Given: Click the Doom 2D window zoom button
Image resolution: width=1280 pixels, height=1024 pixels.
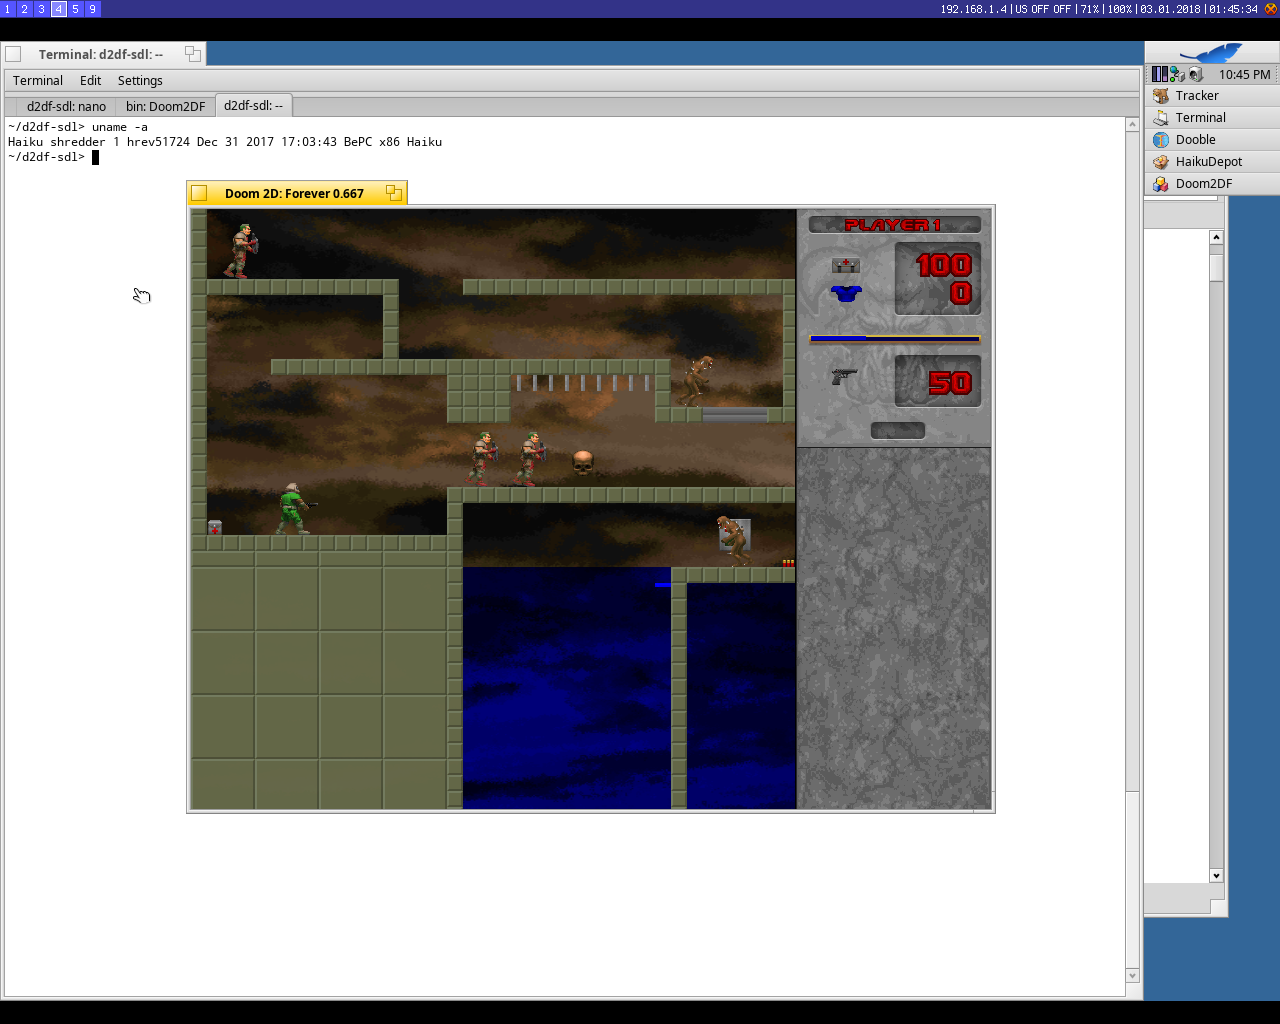Looking at the screenshot, I should point(394,193).
